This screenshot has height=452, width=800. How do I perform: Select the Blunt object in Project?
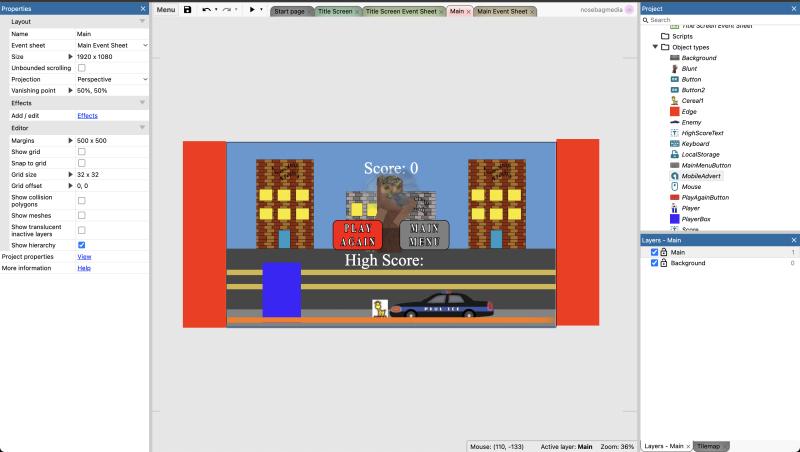[689, 68]
